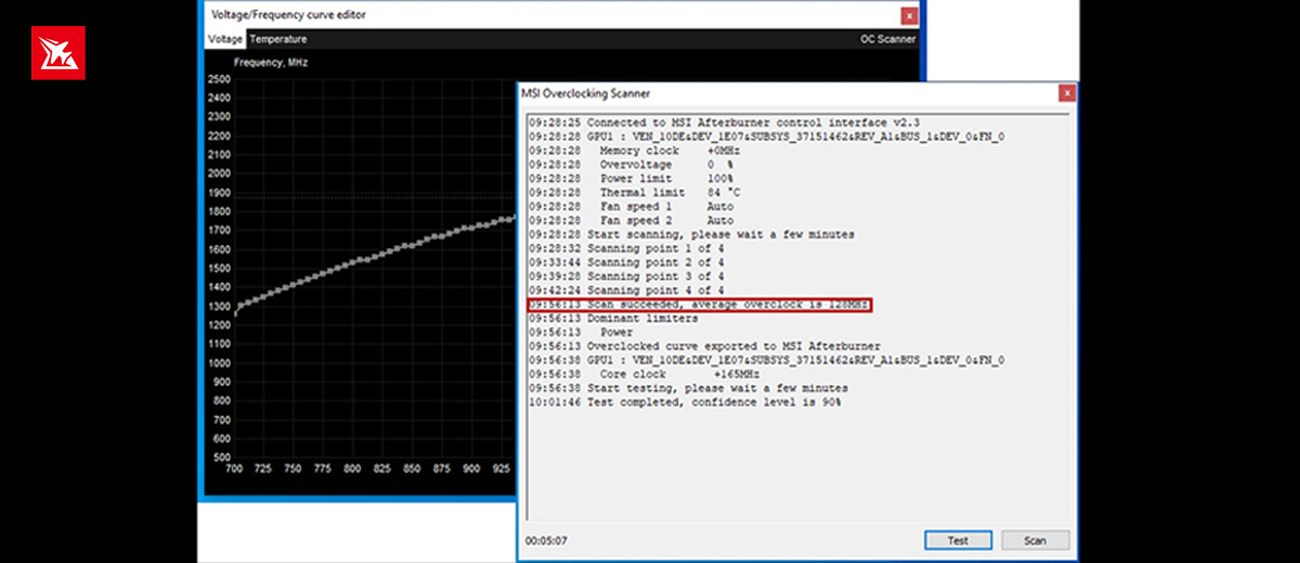Image resolution: width=1300 pixels, height=563 pixels.
Task: Close the Voltage/Frequency curve editor window
Action: point(908,15)
